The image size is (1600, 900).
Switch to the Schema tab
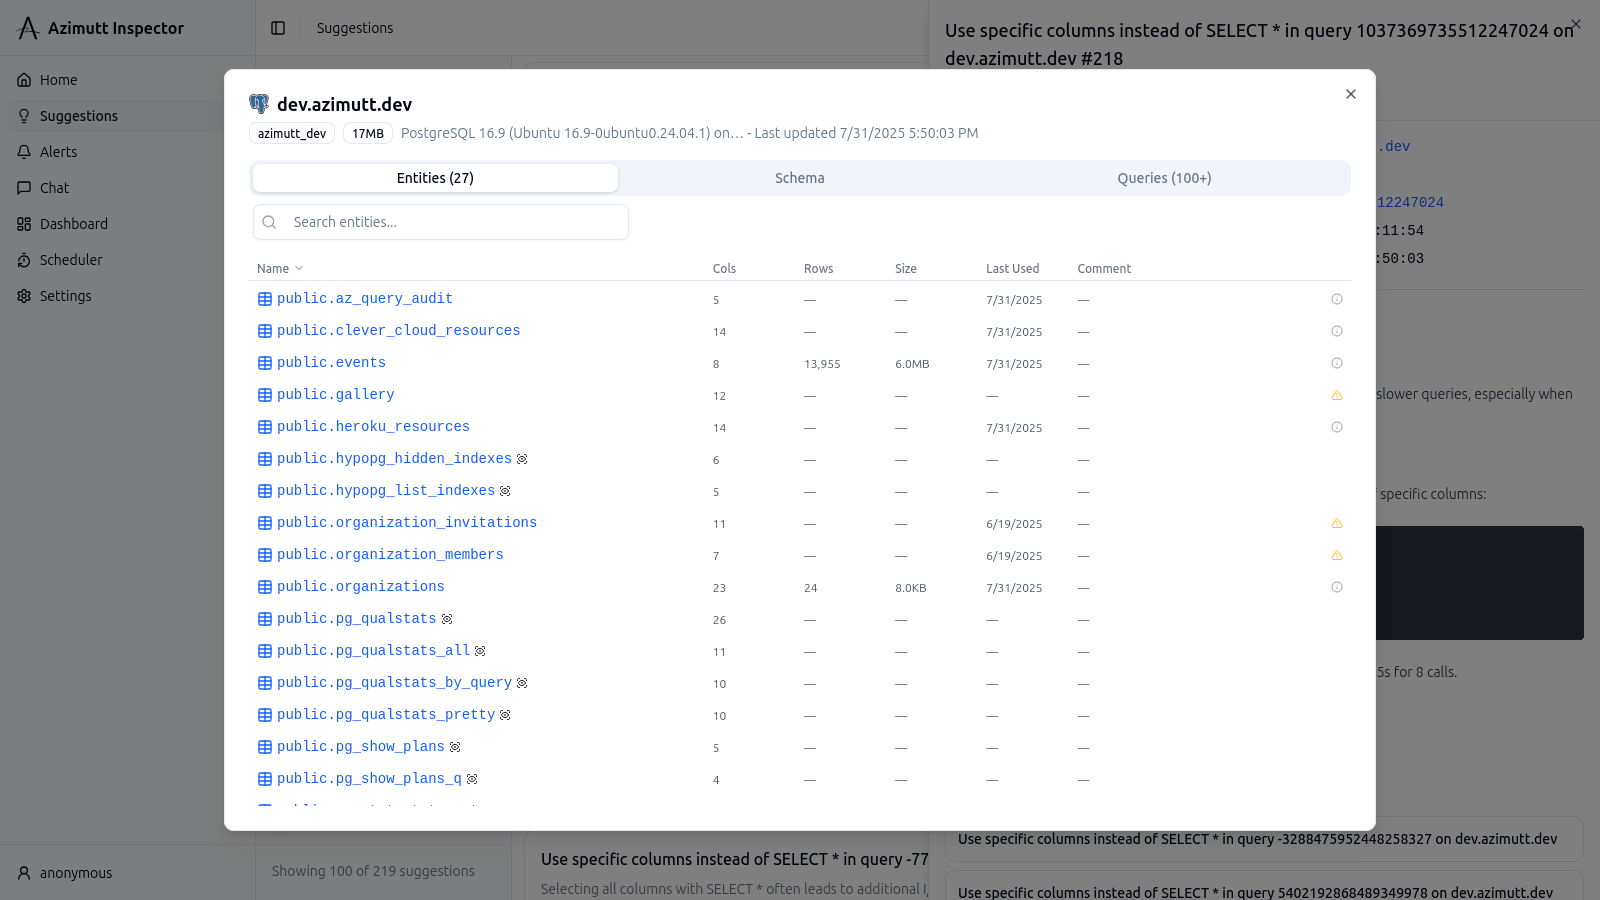point(799,178)
